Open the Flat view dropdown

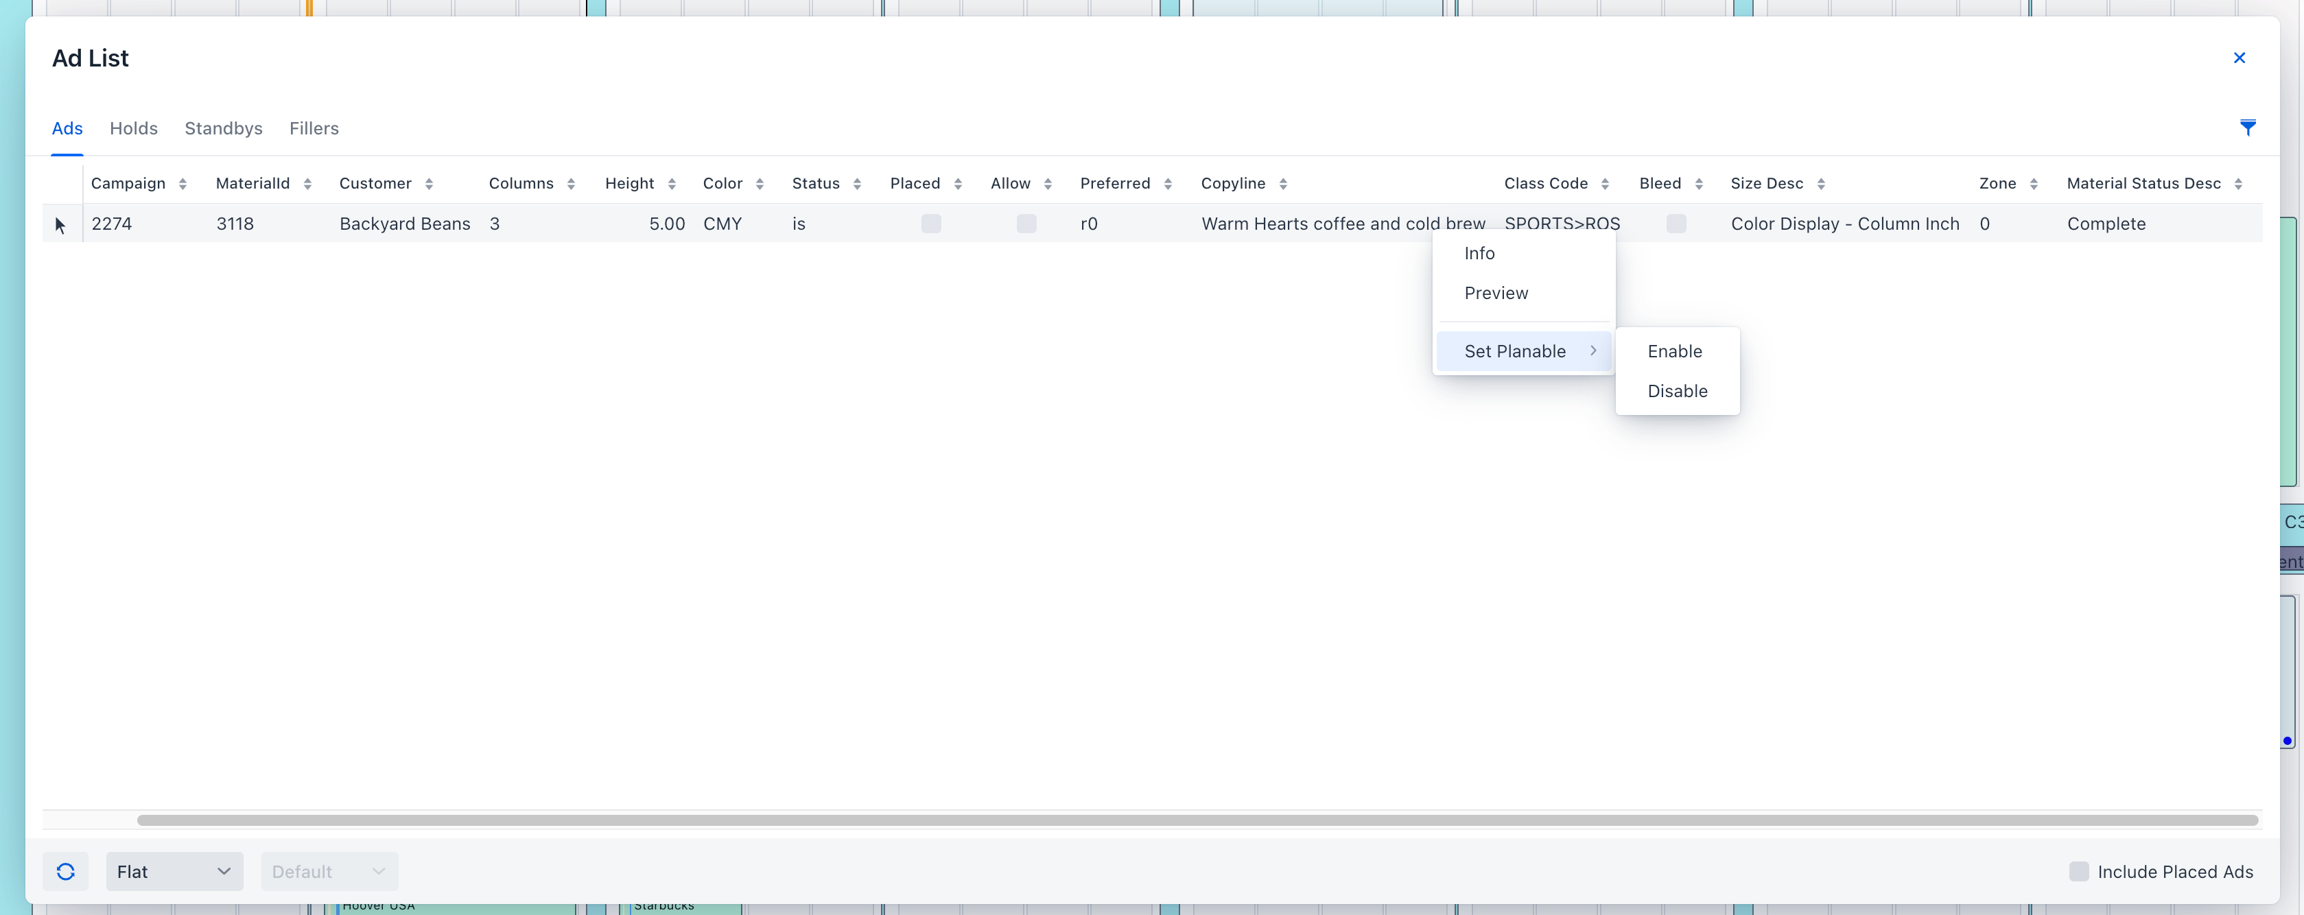tap(174, 871)
